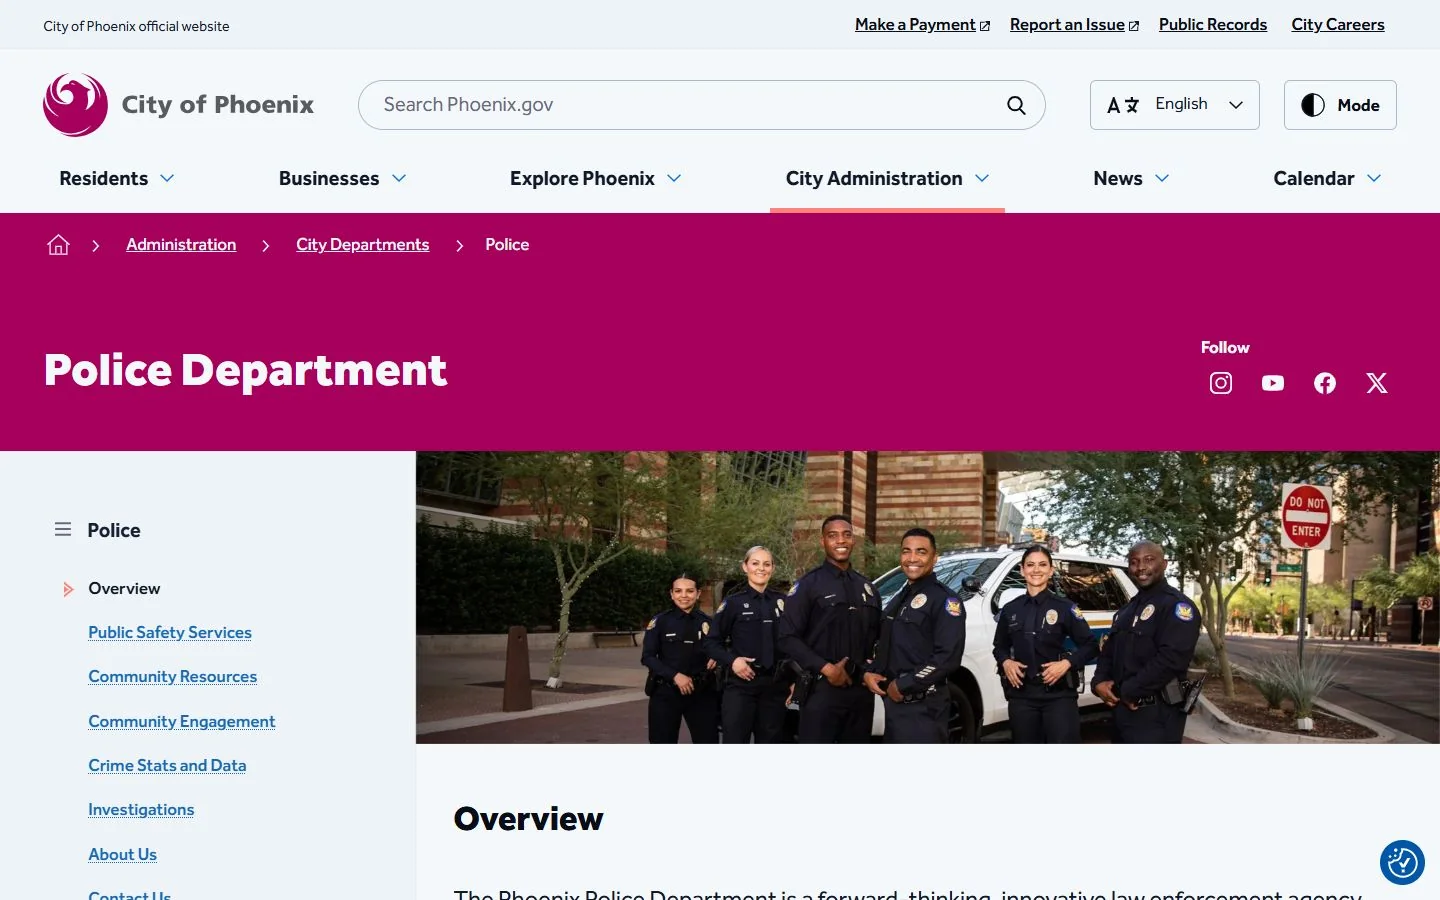Viewport: 1440px width, 900px height.
Task: Expand the Businesses menu
Action: click(343, 178)
